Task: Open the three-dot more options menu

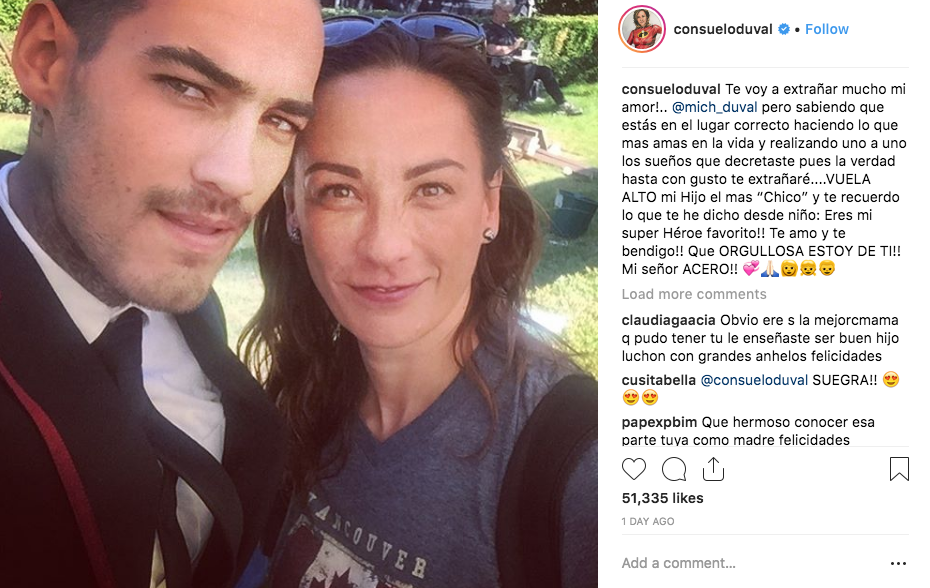Action: [x=899, y=563]
